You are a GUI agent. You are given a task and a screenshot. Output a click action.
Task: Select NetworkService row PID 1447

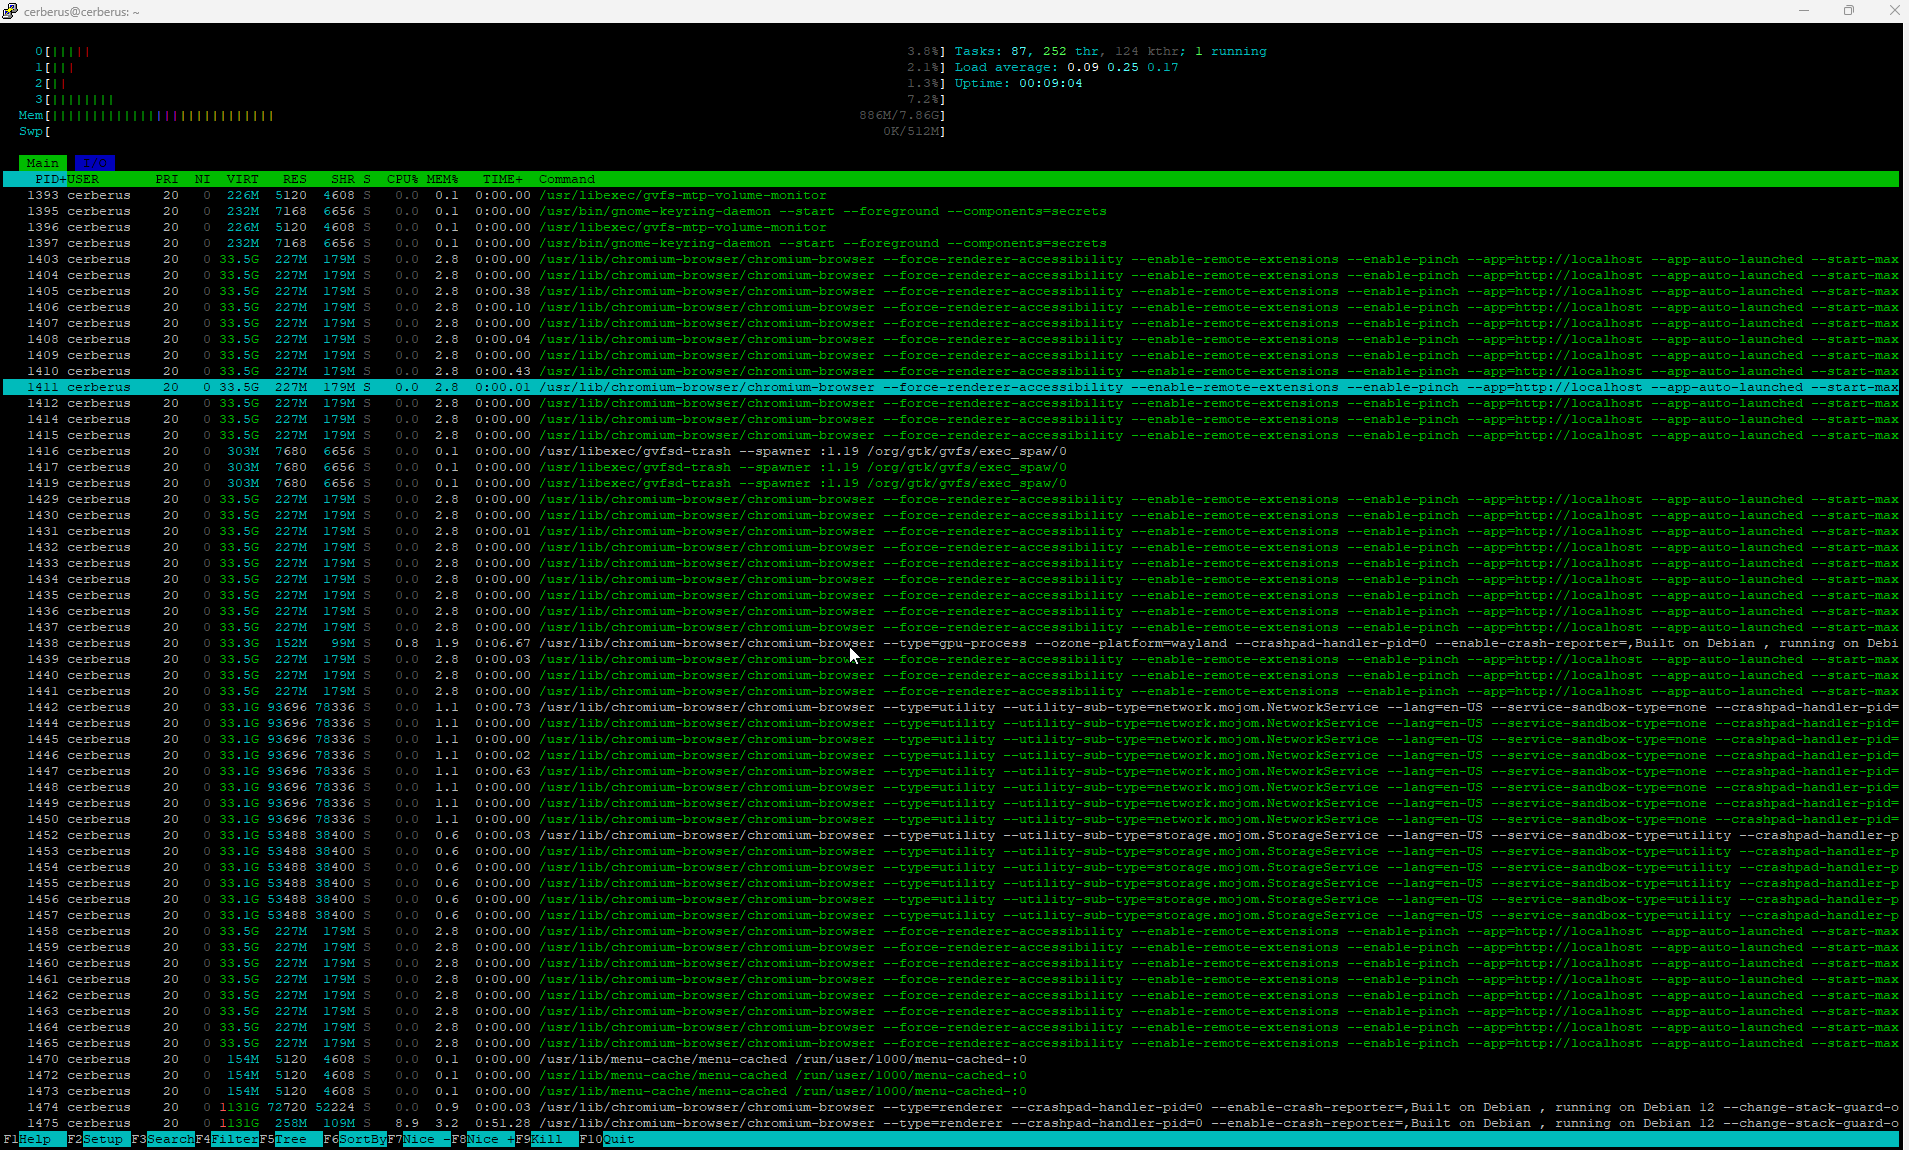click(x=951, y=771)
